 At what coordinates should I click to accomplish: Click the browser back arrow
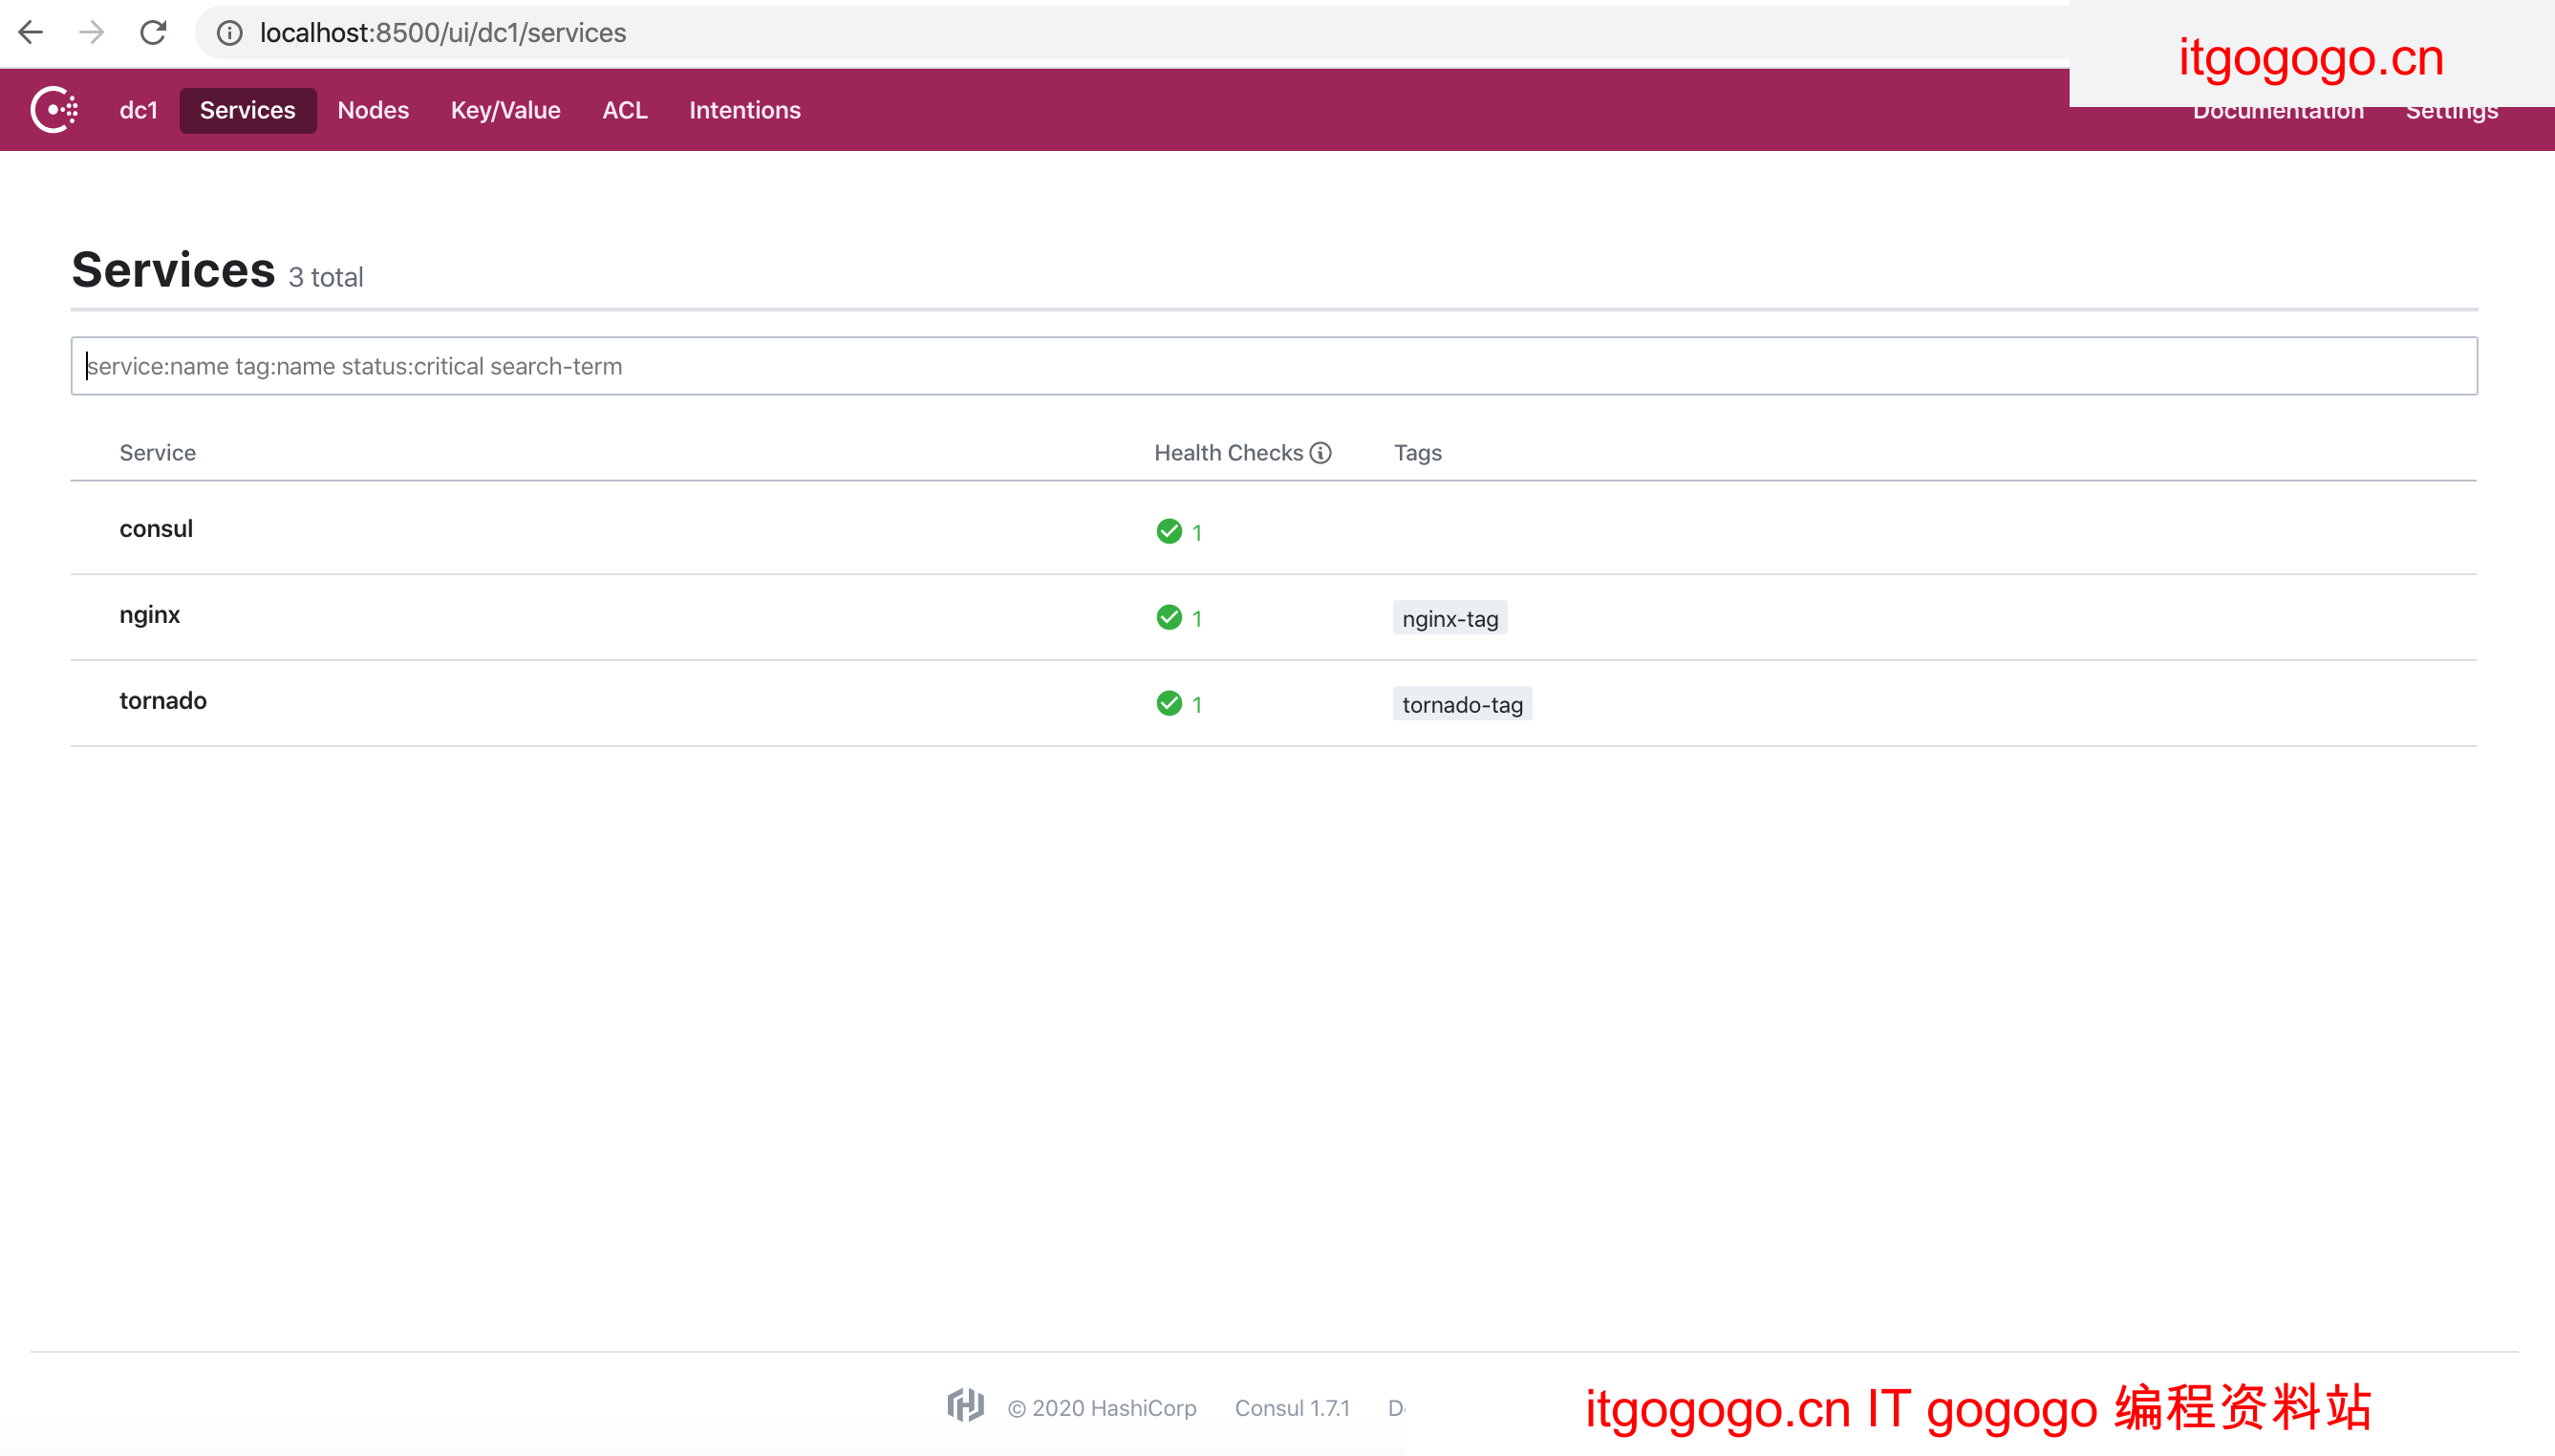pyautogui.click(x=31, y=33)
